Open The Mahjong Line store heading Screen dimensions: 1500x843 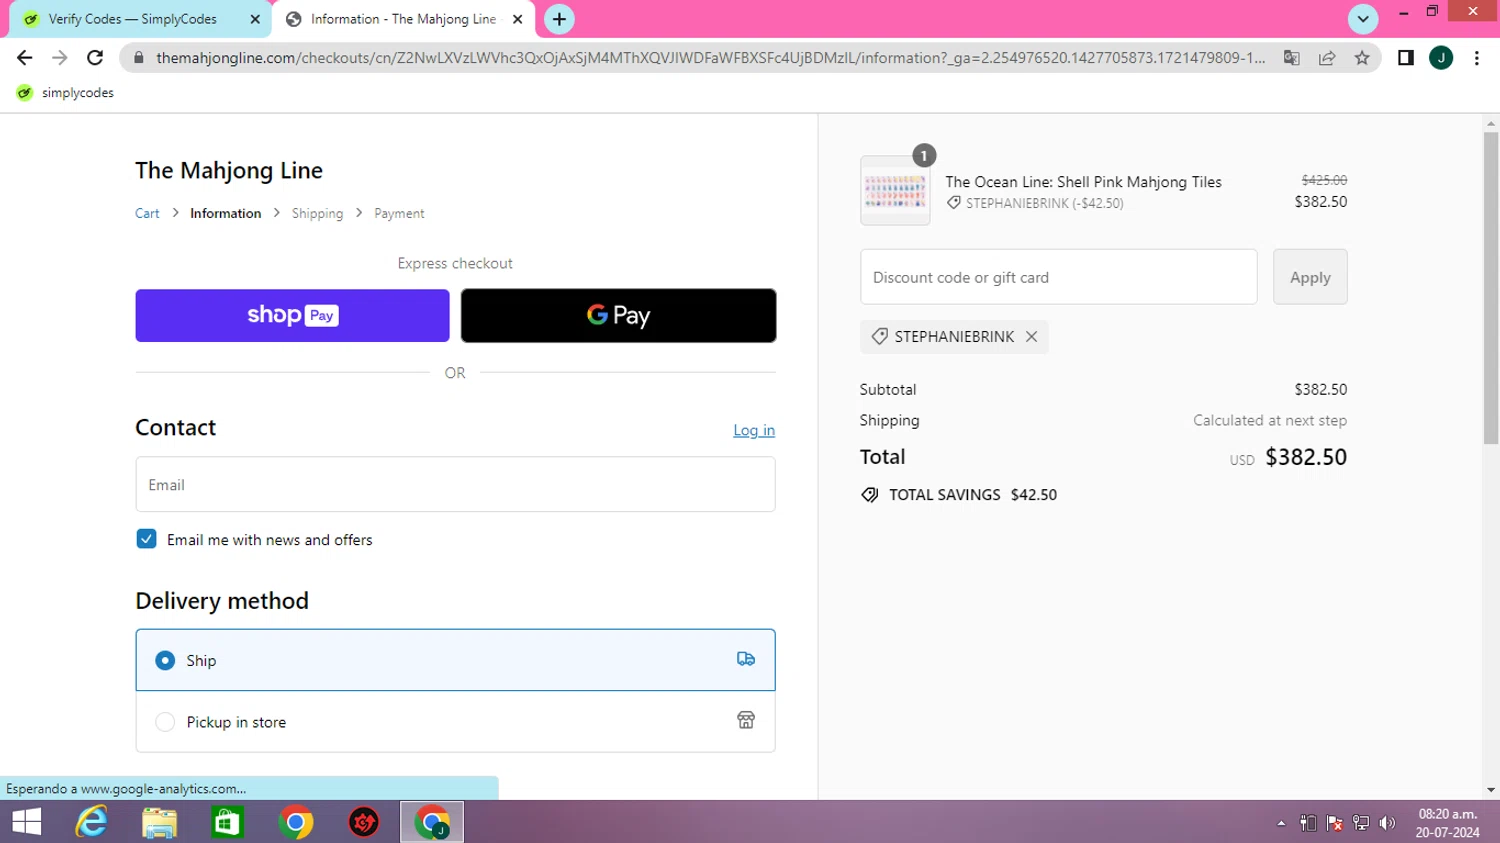(x=229, y=171)
